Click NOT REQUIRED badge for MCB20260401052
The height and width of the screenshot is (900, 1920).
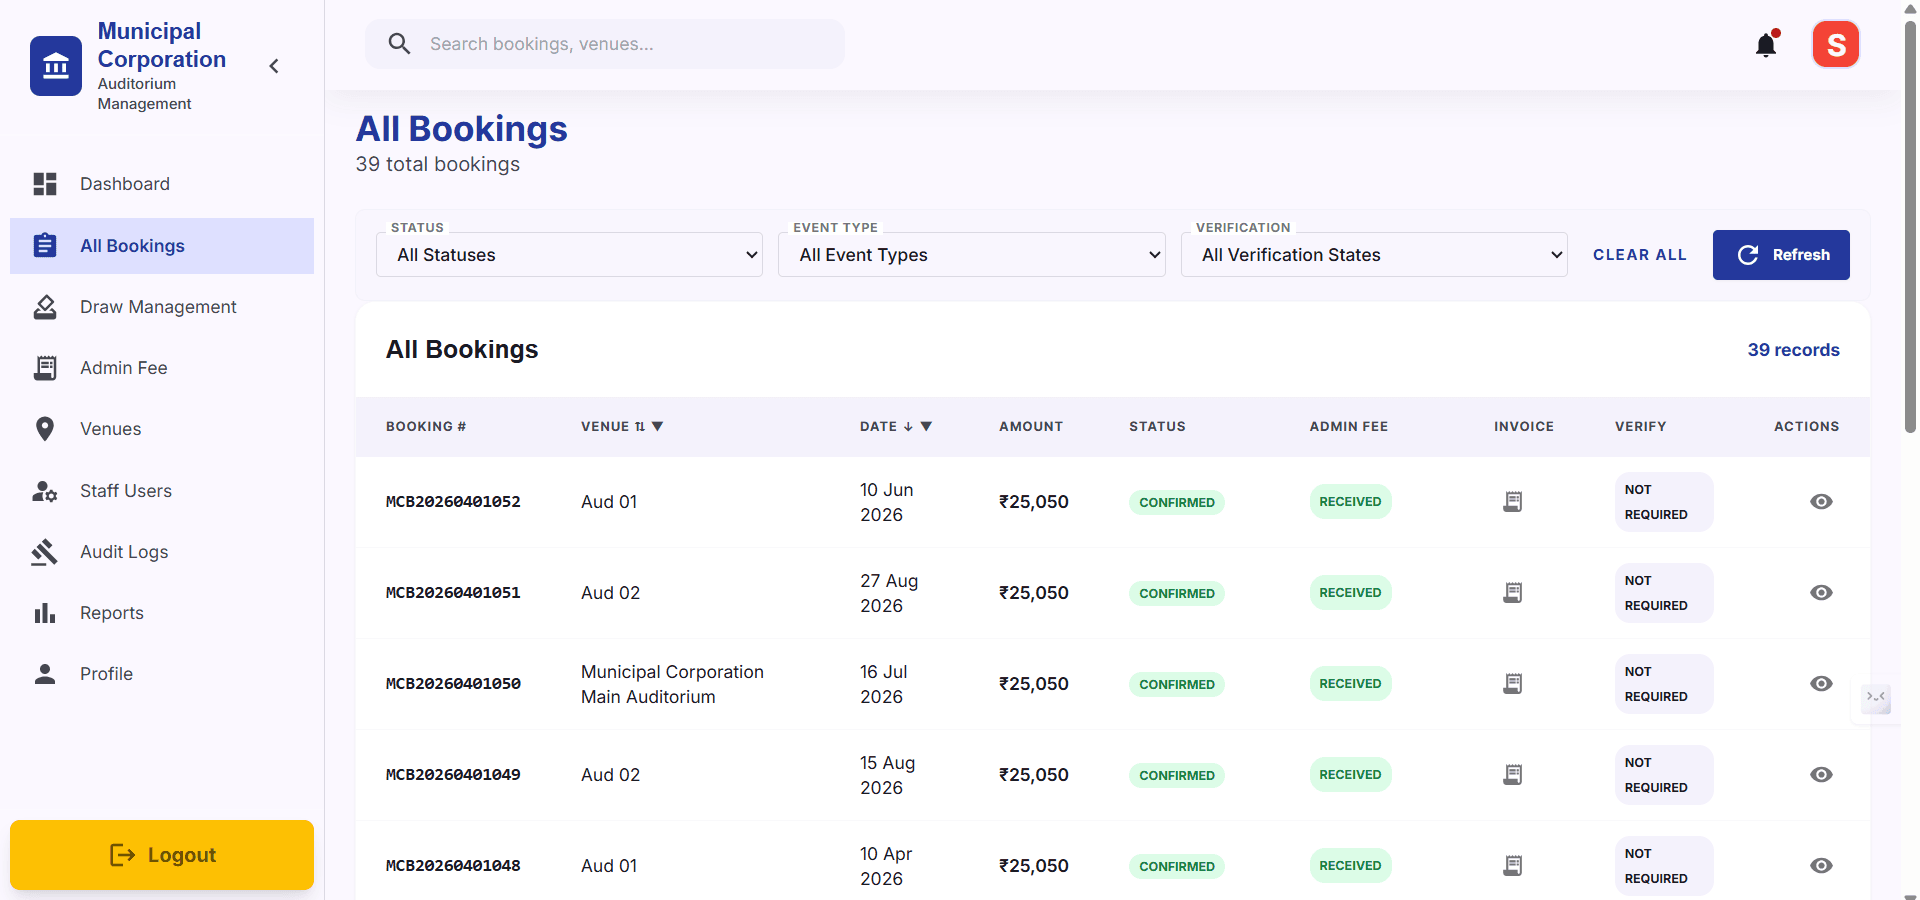1664,502
